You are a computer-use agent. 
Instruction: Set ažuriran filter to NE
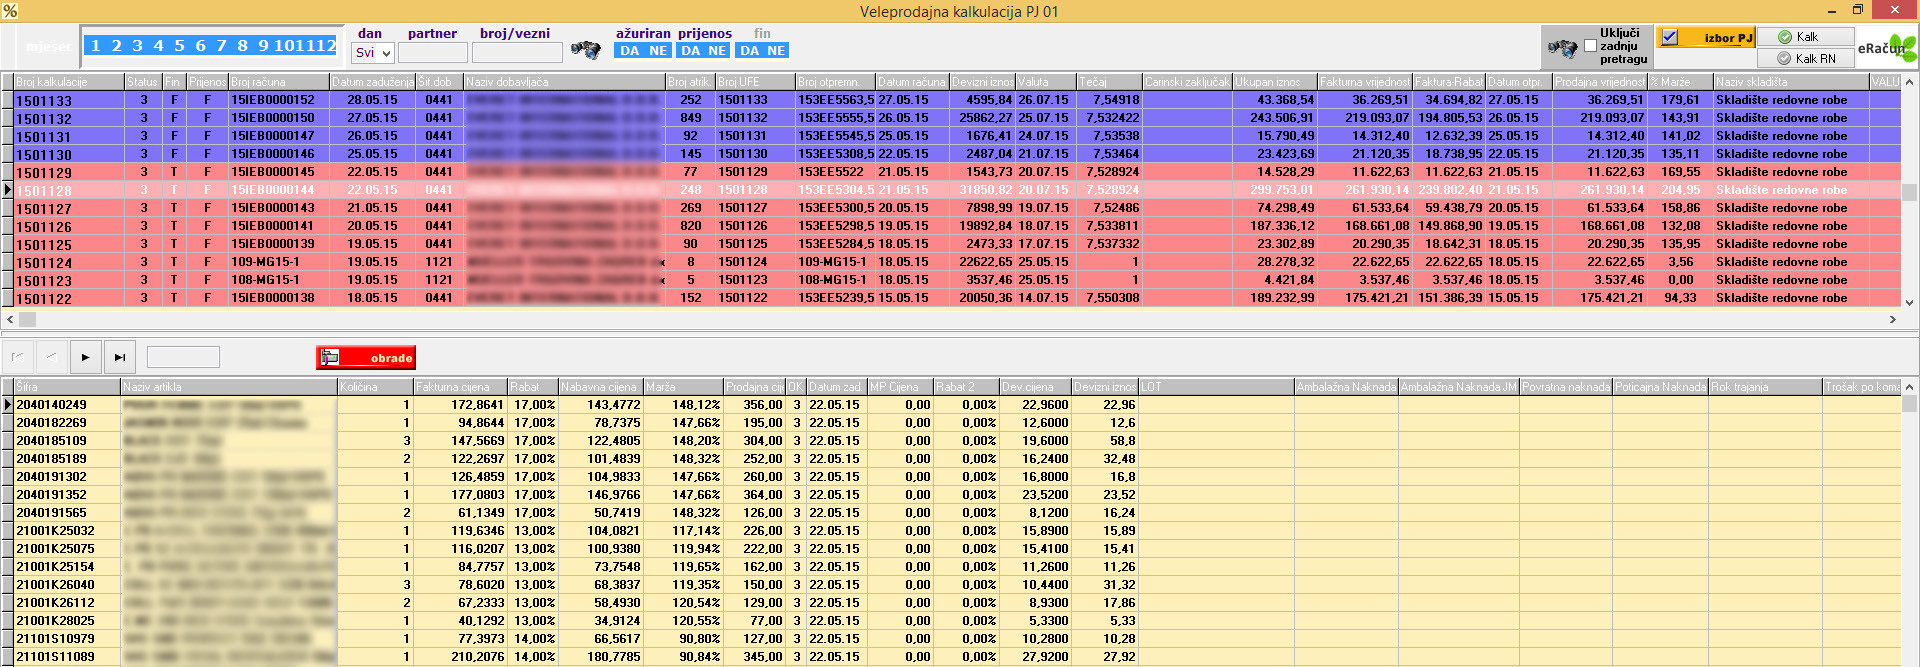(x=657, y=51)
